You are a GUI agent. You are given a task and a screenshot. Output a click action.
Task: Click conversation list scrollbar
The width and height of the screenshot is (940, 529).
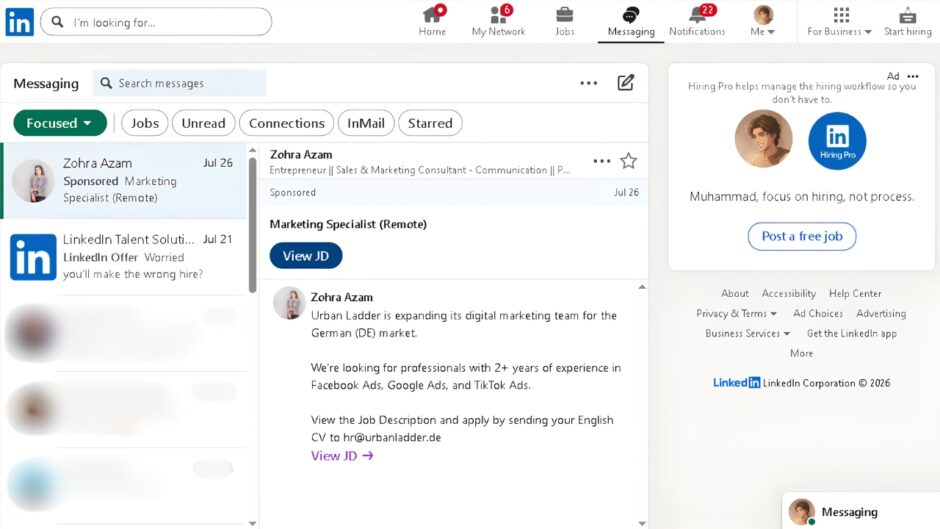[252, 225]
